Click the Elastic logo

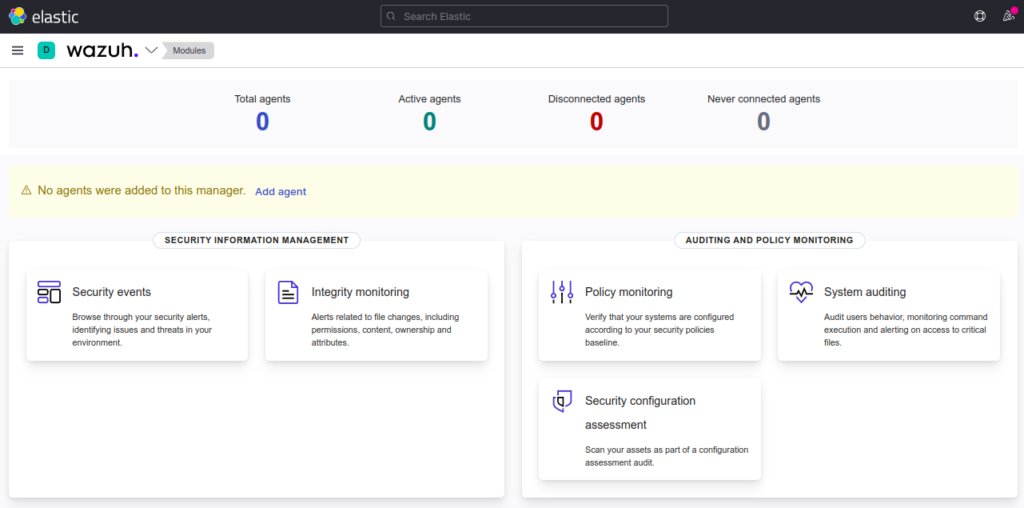click(x=43, y=16)
